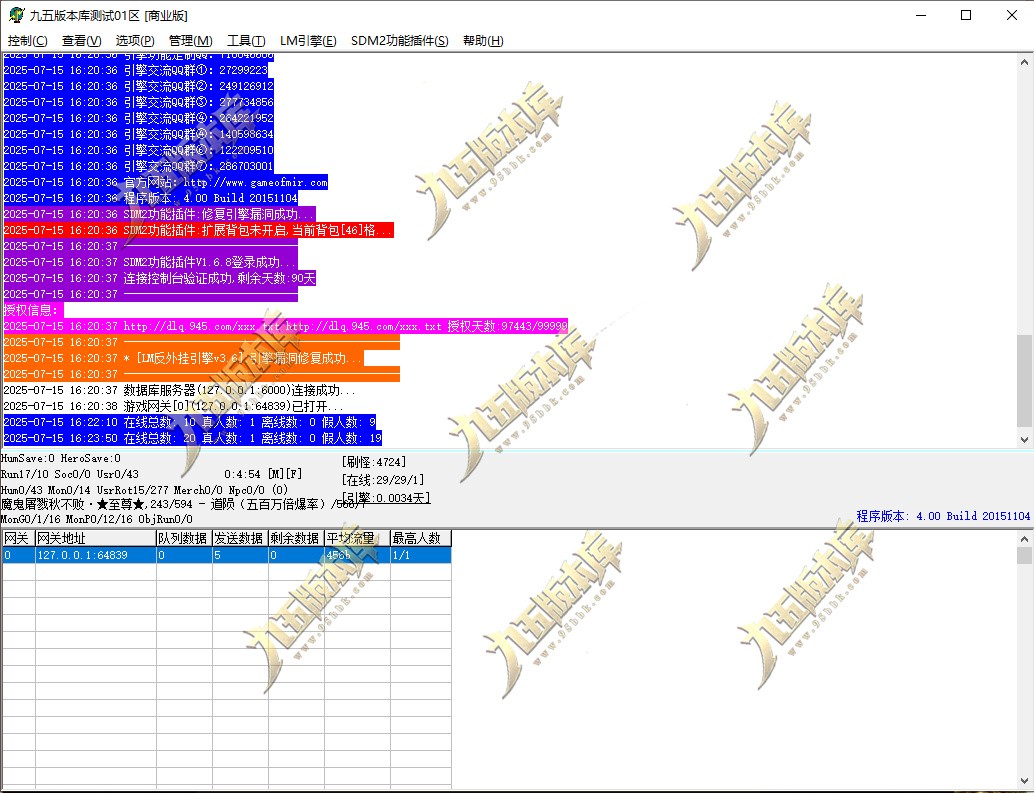Click the gameofmir.com official website log line
This screenshot has height=793, width=1034.
click(166, 183)
